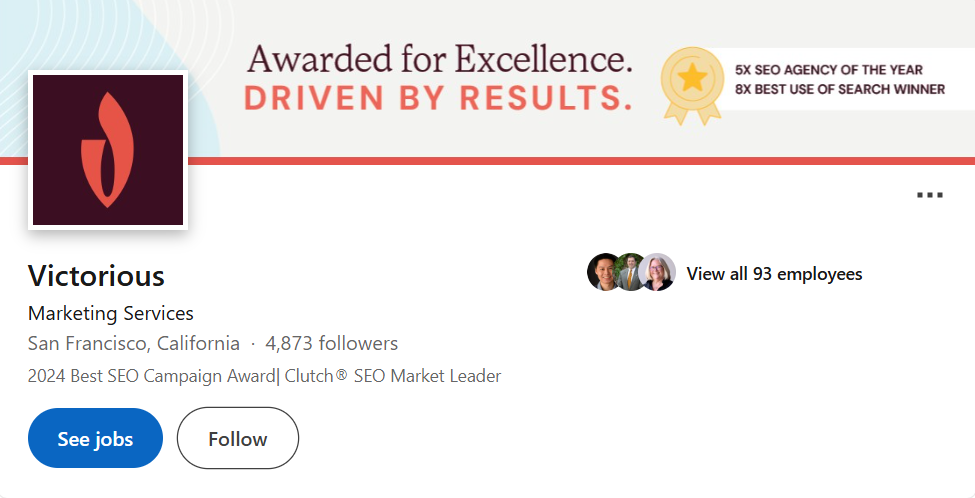Click 8X BEST USE OF SEARCH WINNER text

[x=839, y=89]
